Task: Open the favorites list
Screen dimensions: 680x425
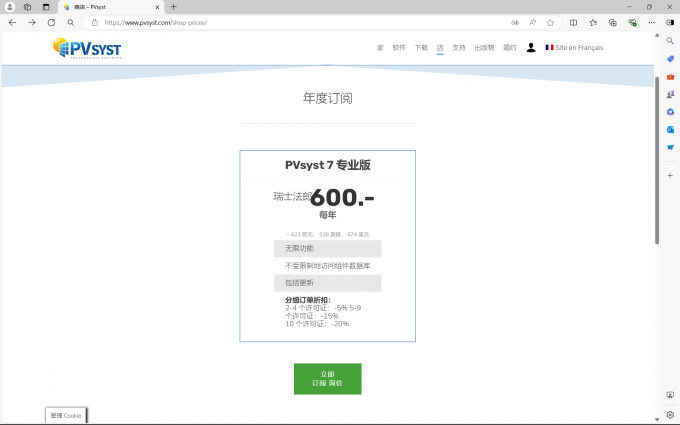Action: (593, 23)
